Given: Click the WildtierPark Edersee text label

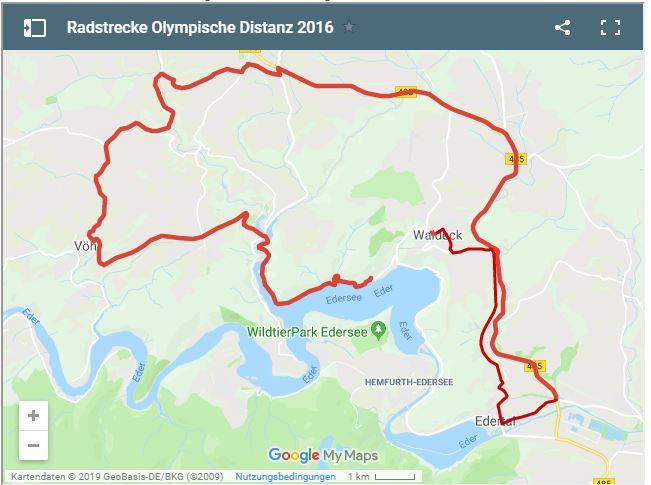Looking at the screenshot, I should click(x=307, y=332).
